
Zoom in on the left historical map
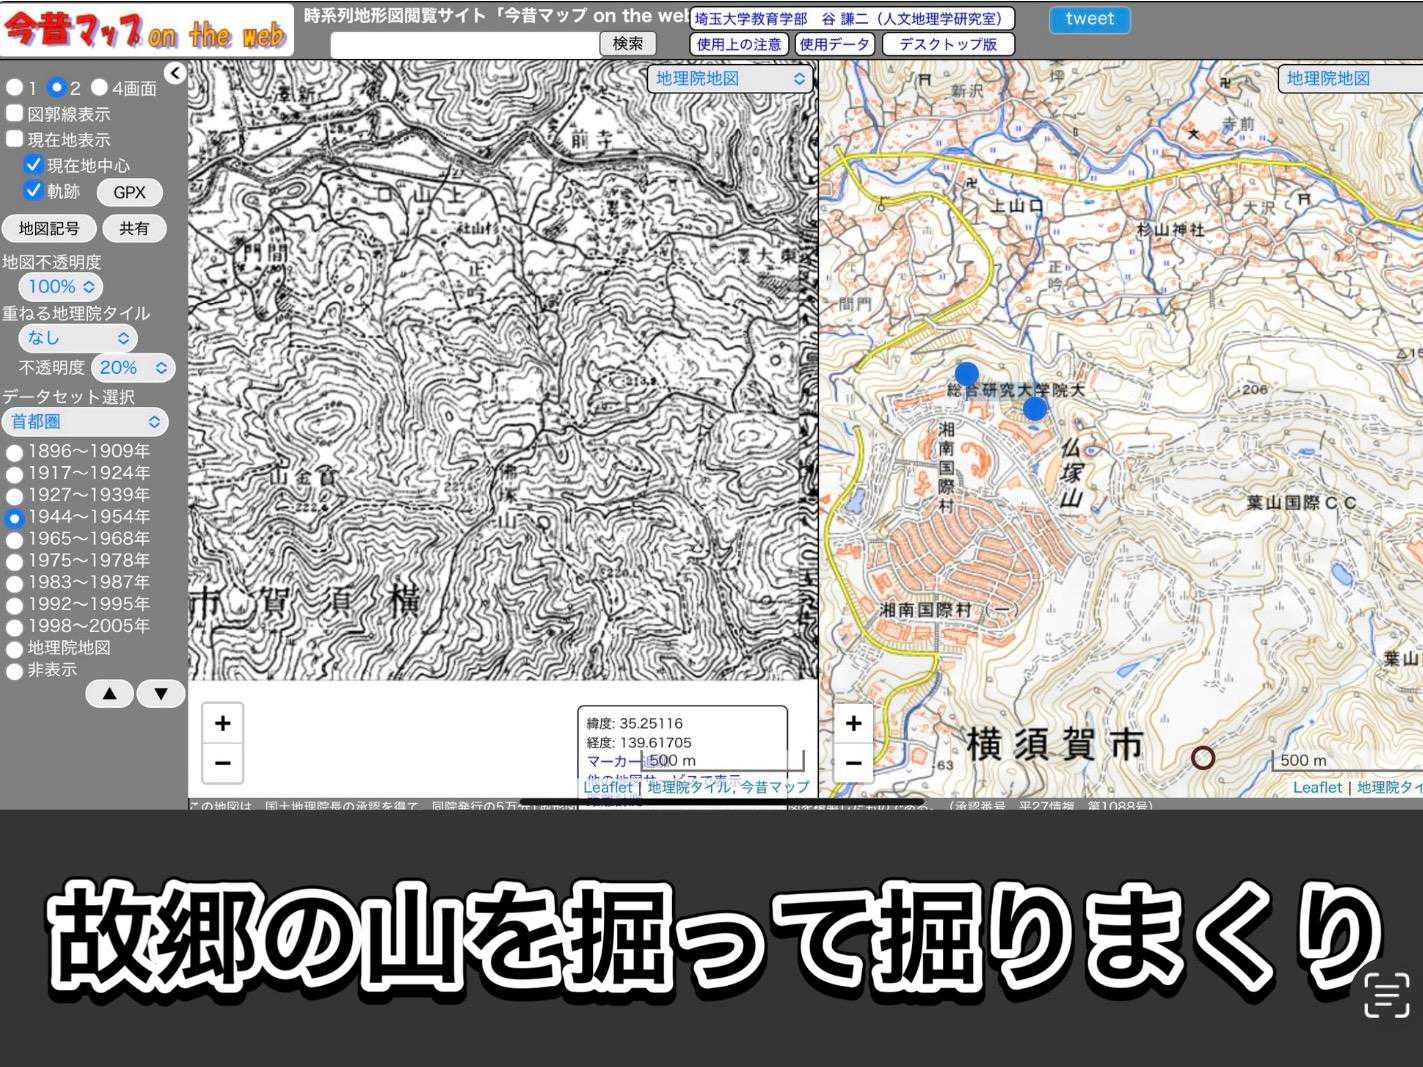pos(222,723)
